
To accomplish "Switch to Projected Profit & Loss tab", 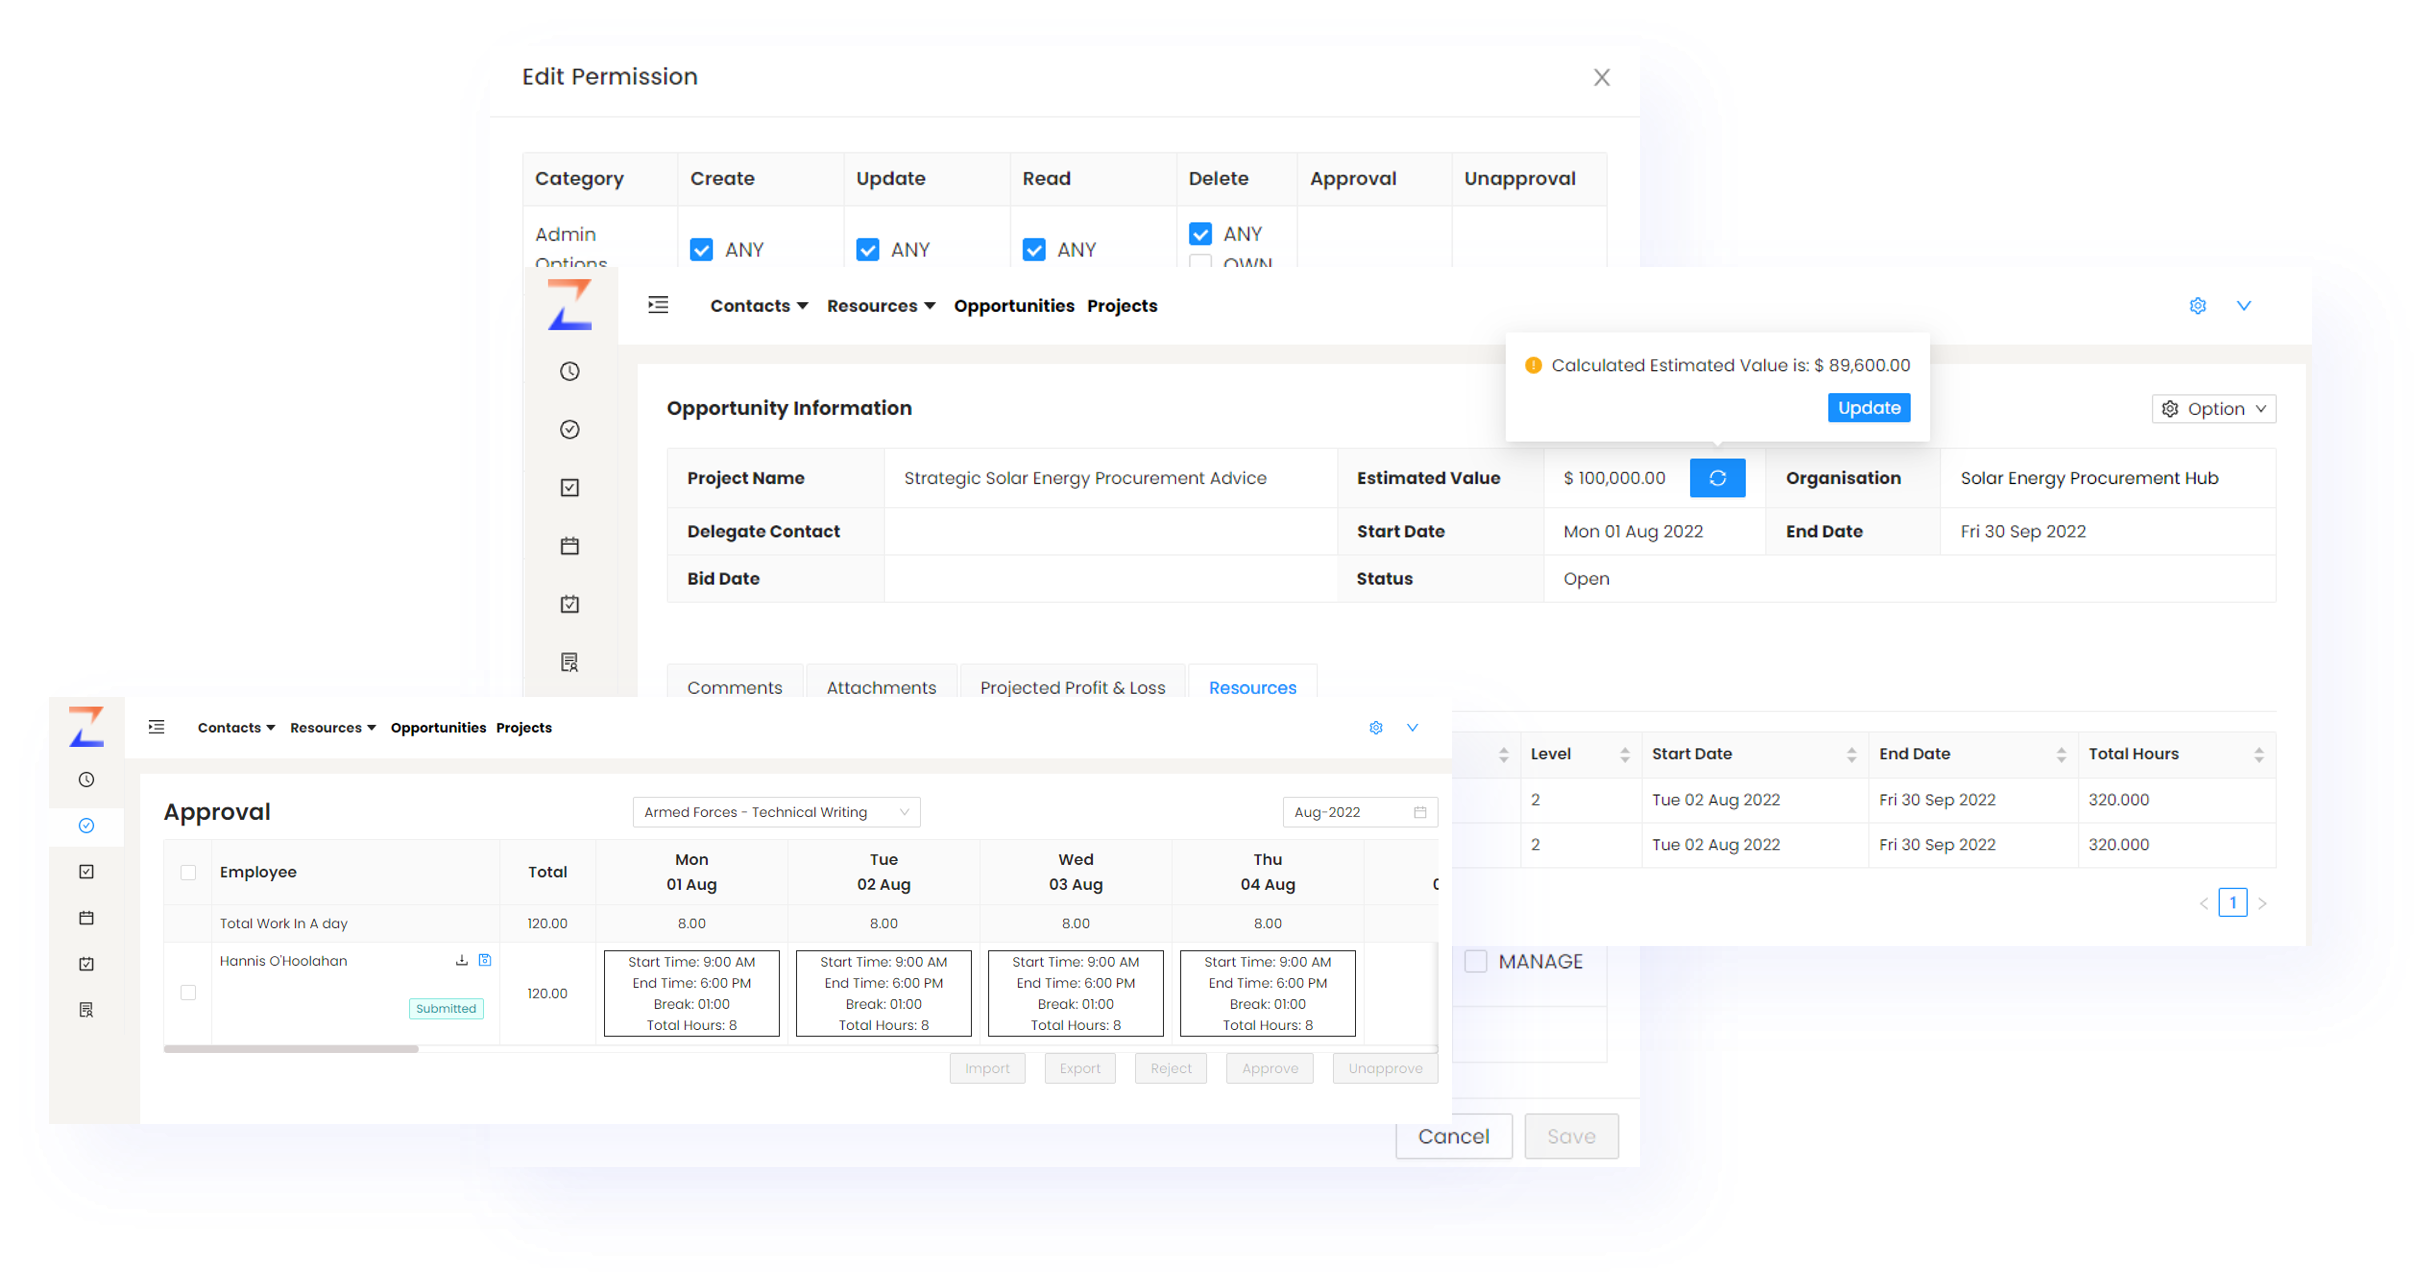I will [x=1072, y=687].
